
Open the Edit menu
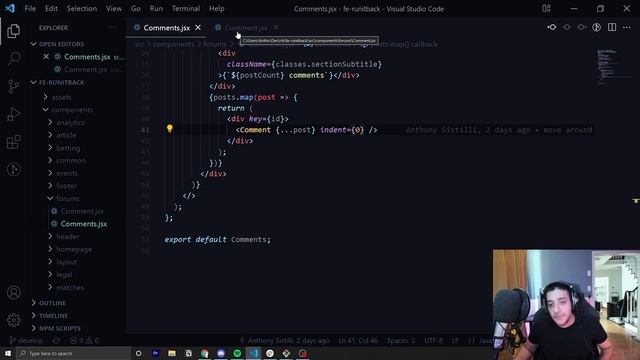pos(51,8)
